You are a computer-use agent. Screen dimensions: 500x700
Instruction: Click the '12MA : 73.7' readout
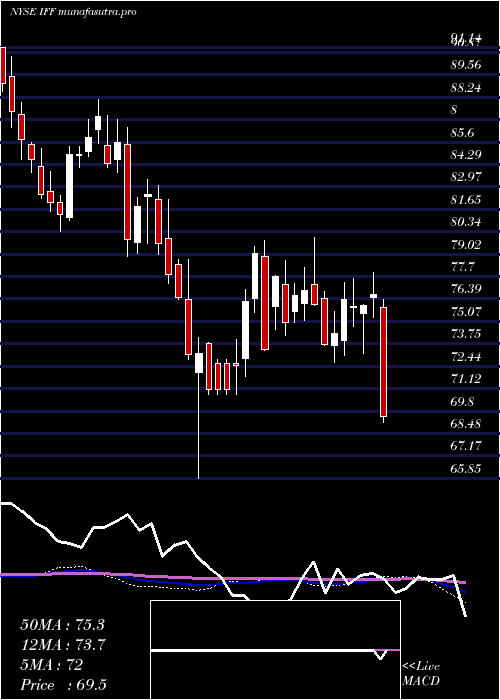click(x=62, y=645)
